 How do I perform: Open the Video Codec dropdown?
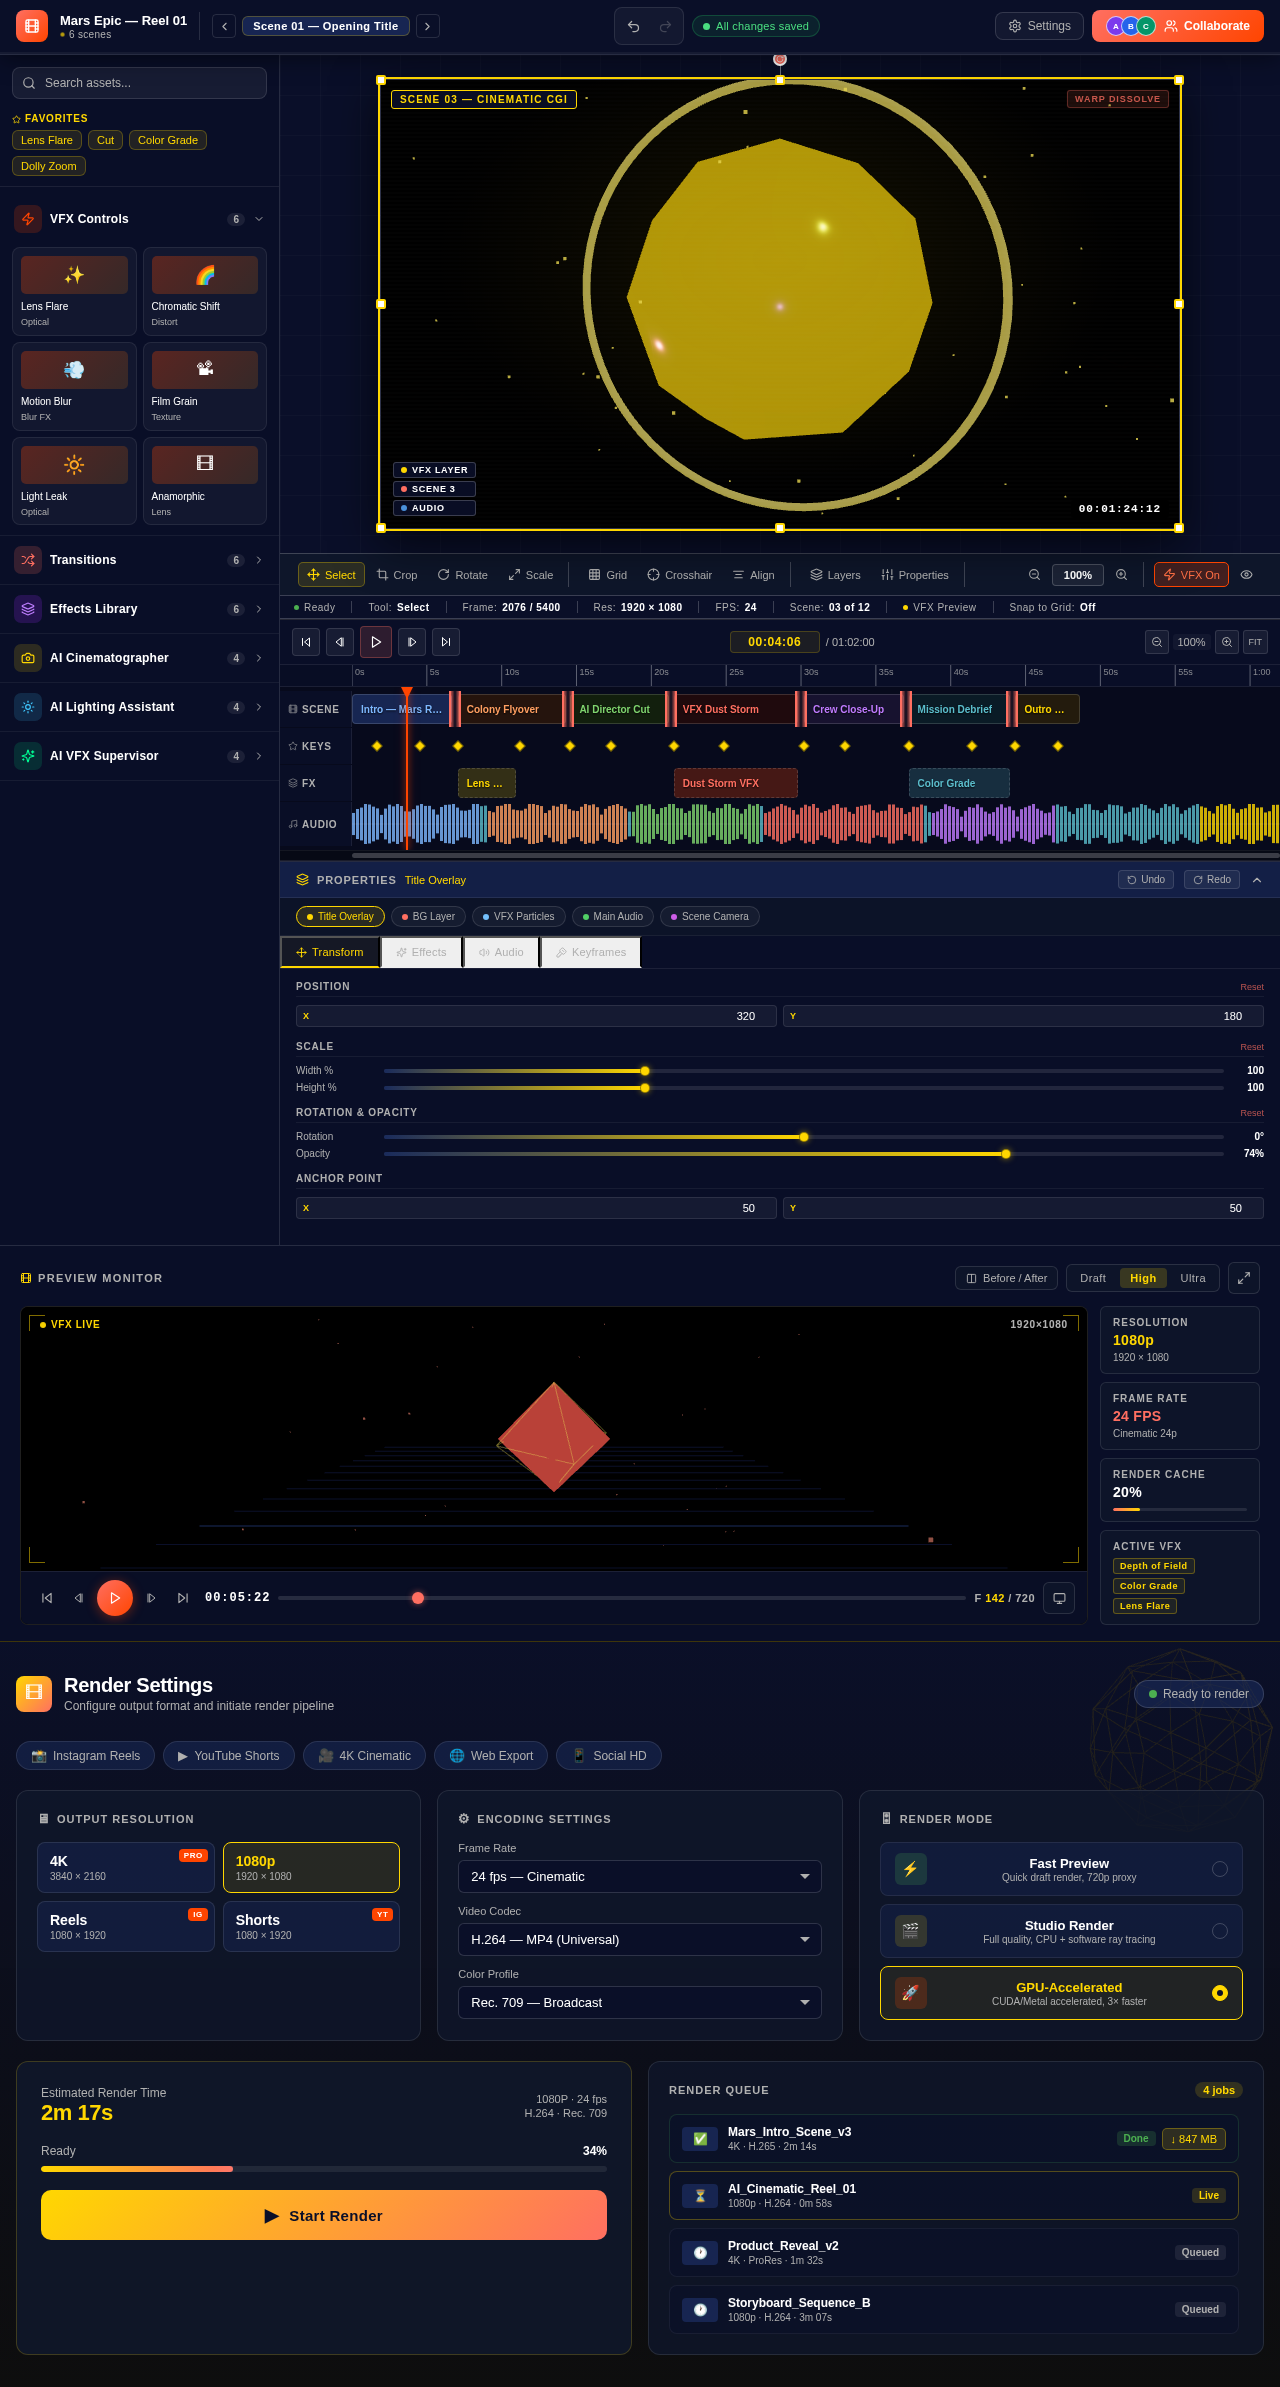[x=640, y=1939]
